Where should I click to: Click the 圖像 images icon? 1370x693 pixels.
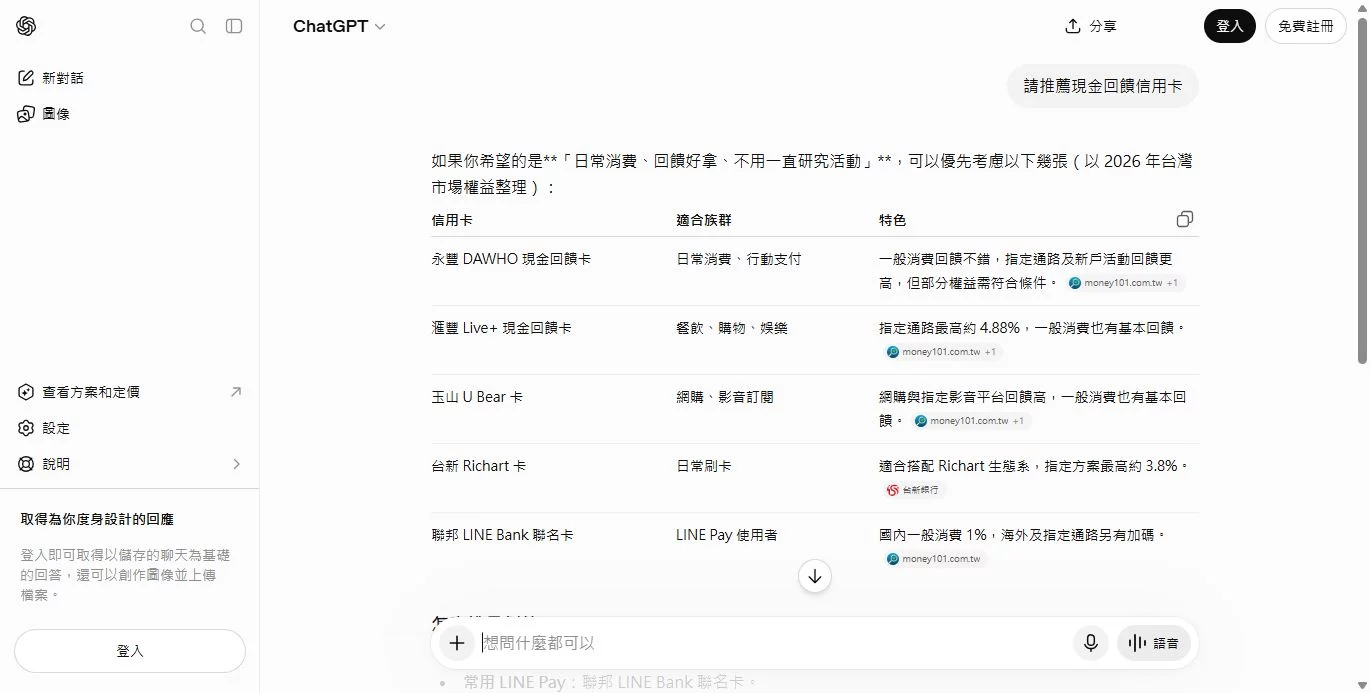click(x=27, y=114)
